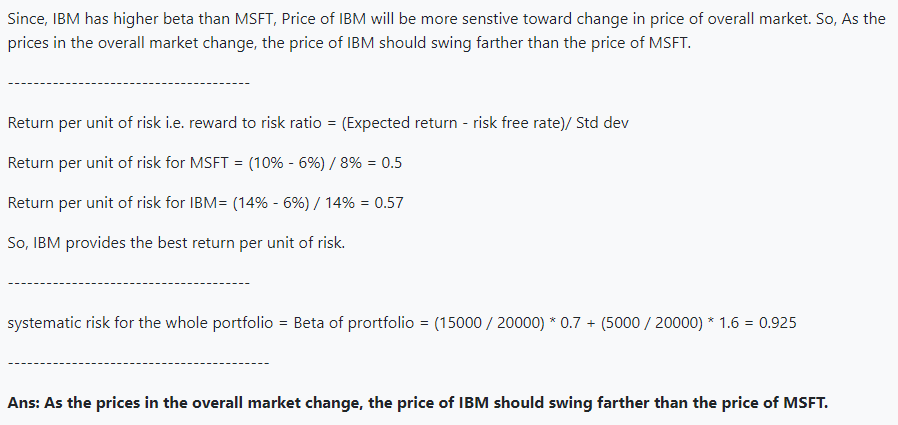Click the word 'Since' at paragraph start
The height and width of the screenshot is (425, 898).
click(x=25, y=19)
